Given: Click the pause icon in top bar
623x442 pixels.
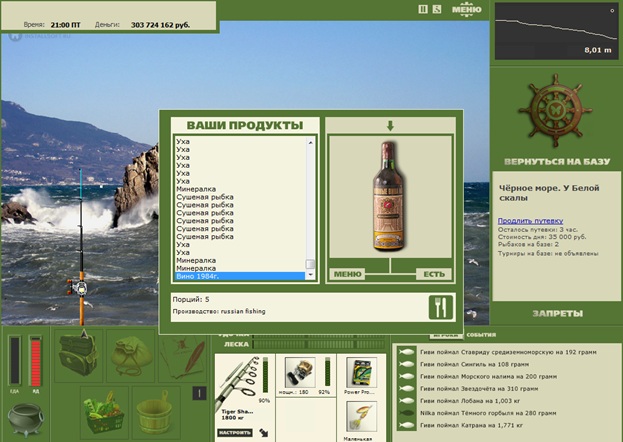Looking at the screenshot, I should tap(423, 9).
